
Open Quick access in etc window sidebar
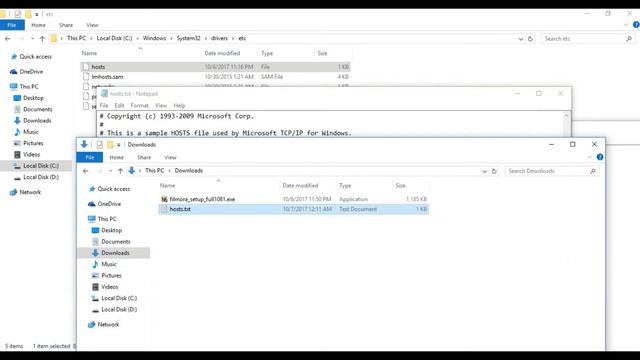(x=36, y=57)
